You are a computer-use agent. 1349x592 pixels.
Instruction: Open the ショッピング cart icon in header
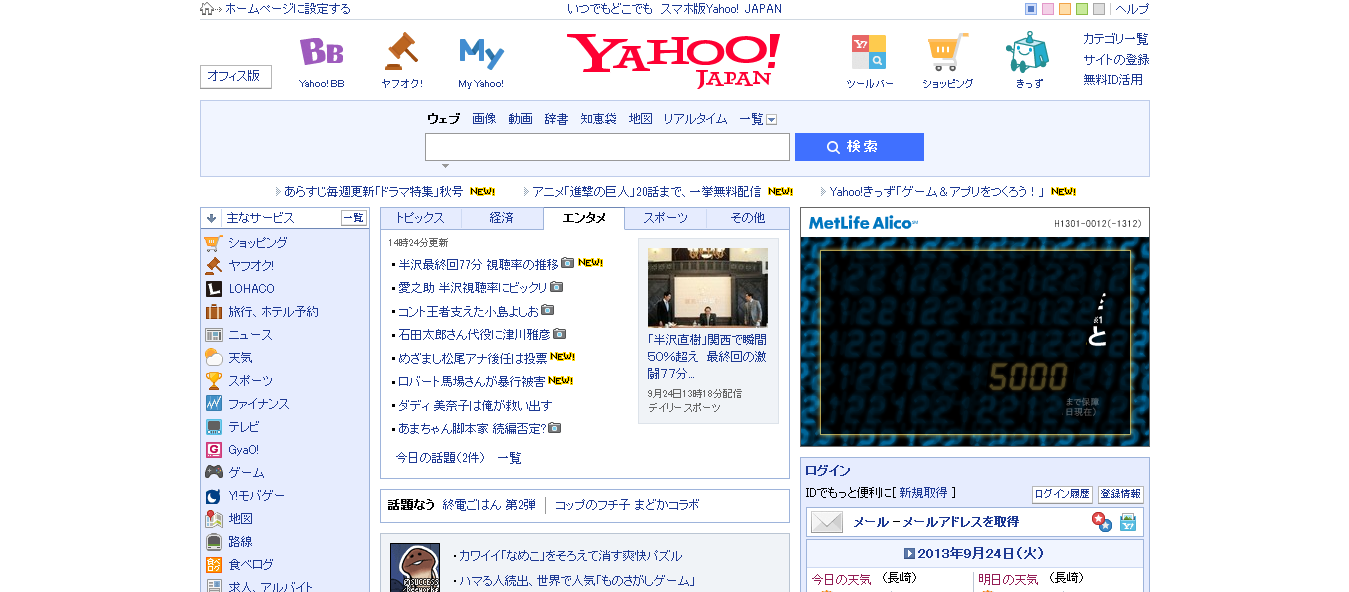(x=947, y=52)
